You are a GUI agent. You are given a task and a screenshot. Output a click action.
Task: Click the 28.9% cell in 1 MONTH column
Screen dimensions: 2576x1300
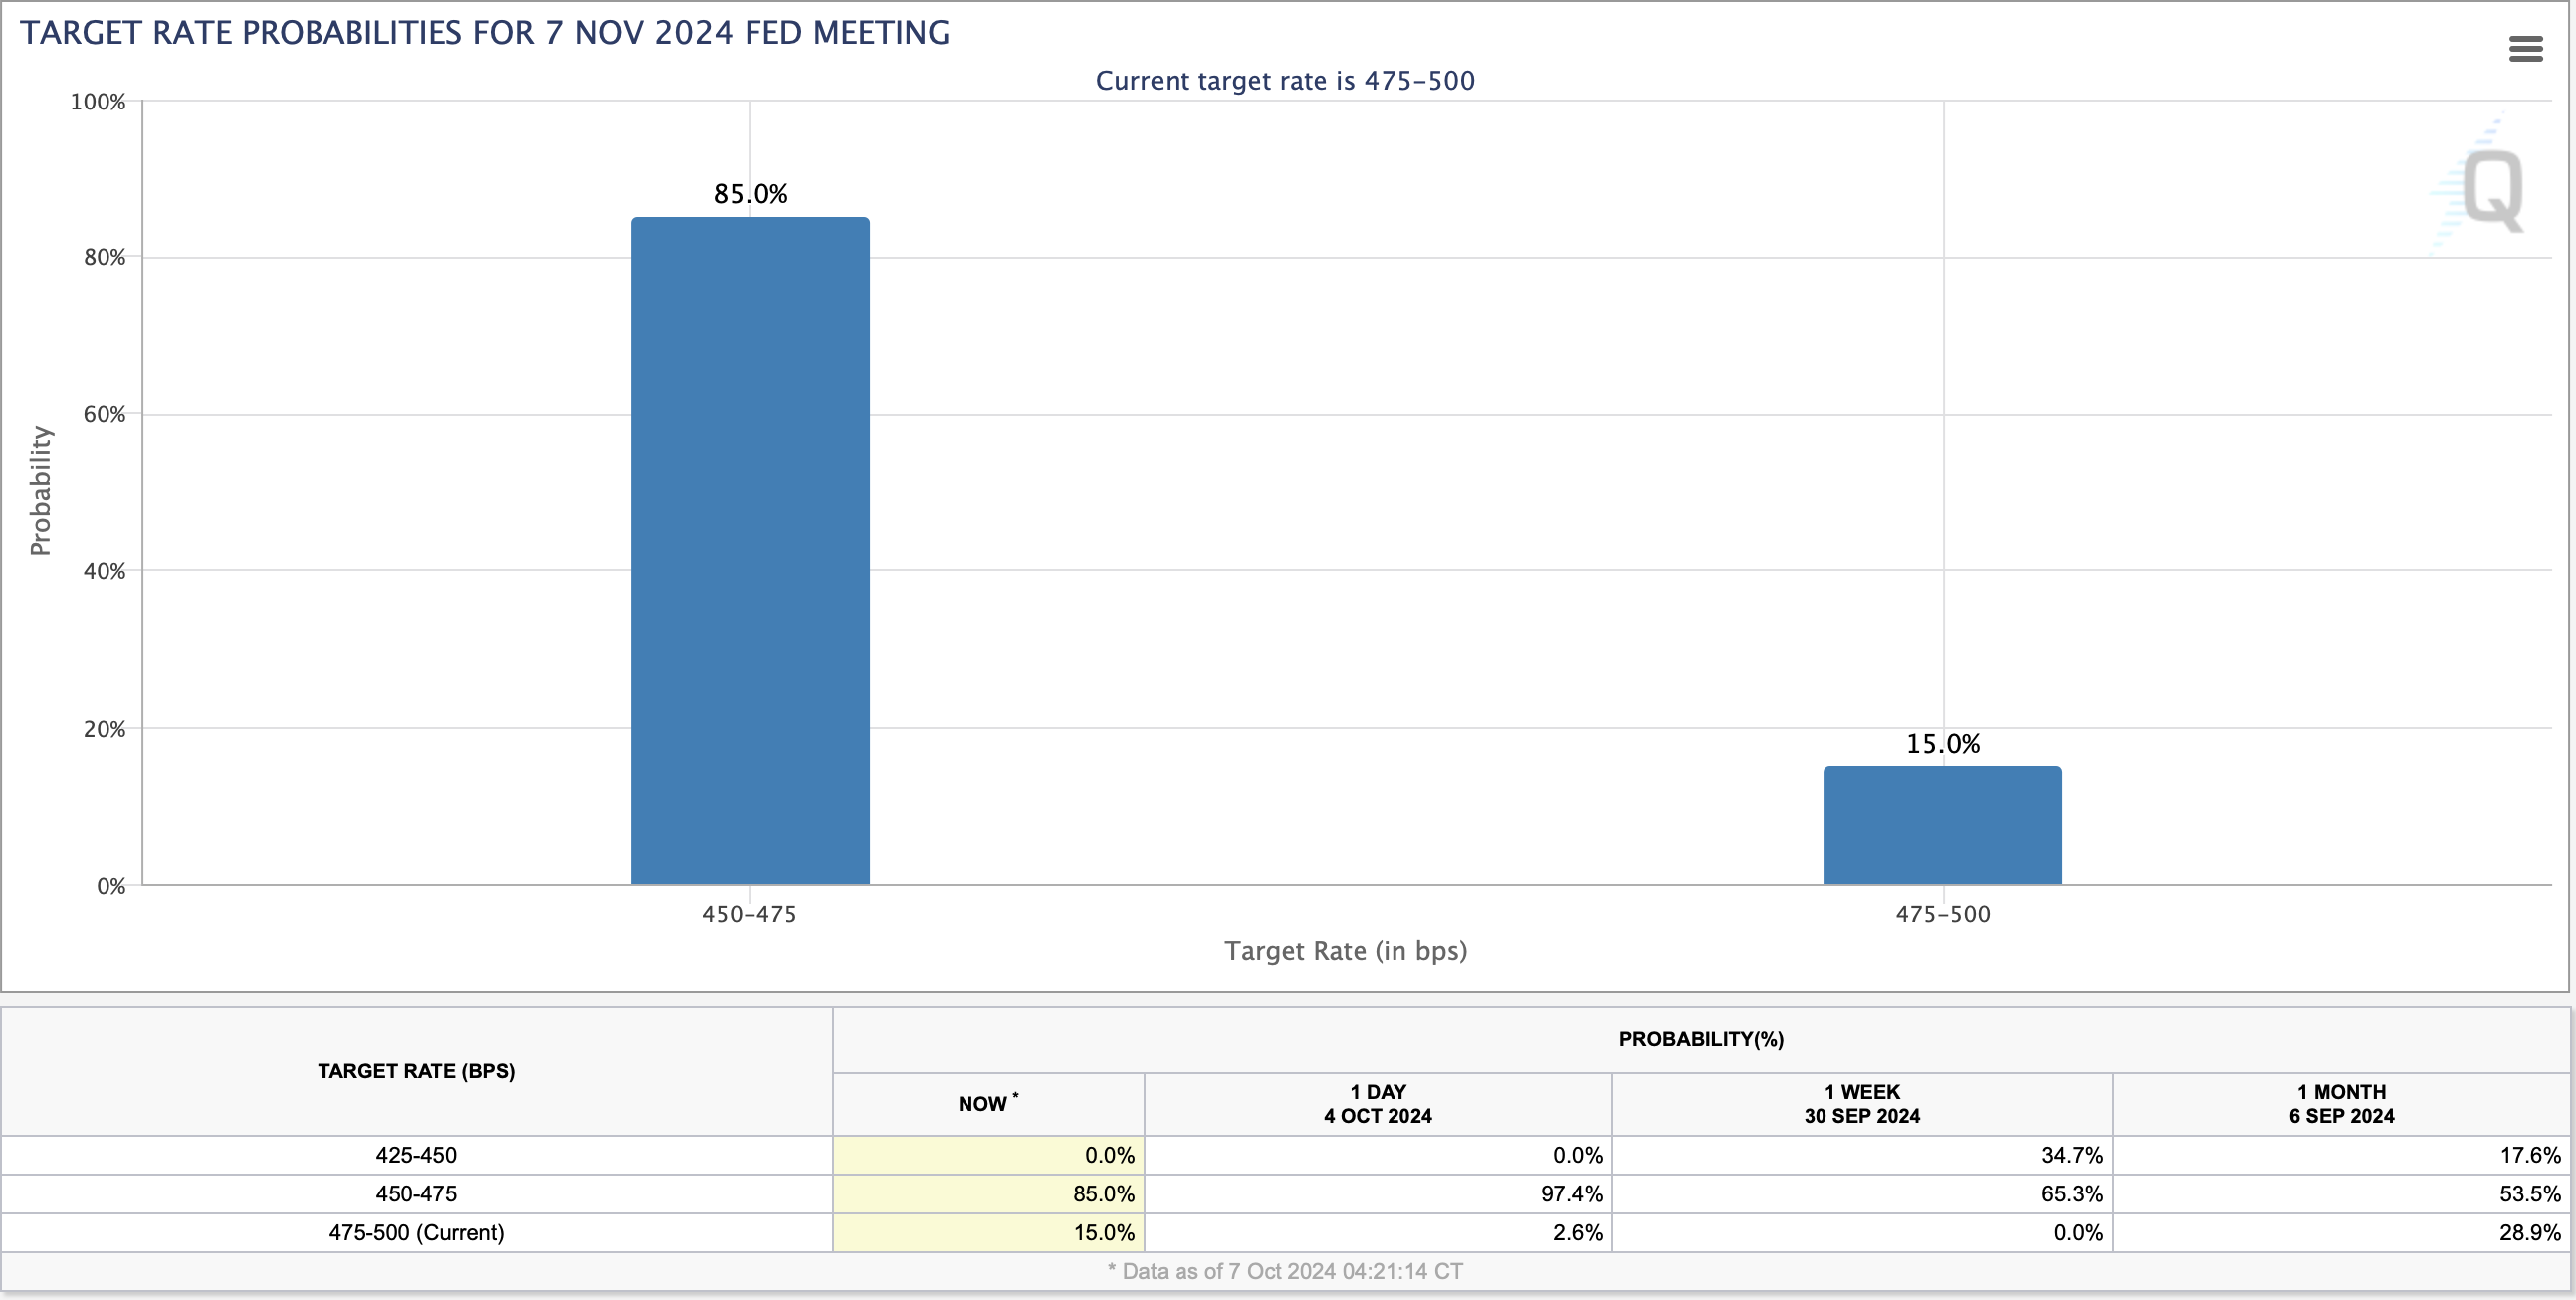[x=2529, y=1233]
